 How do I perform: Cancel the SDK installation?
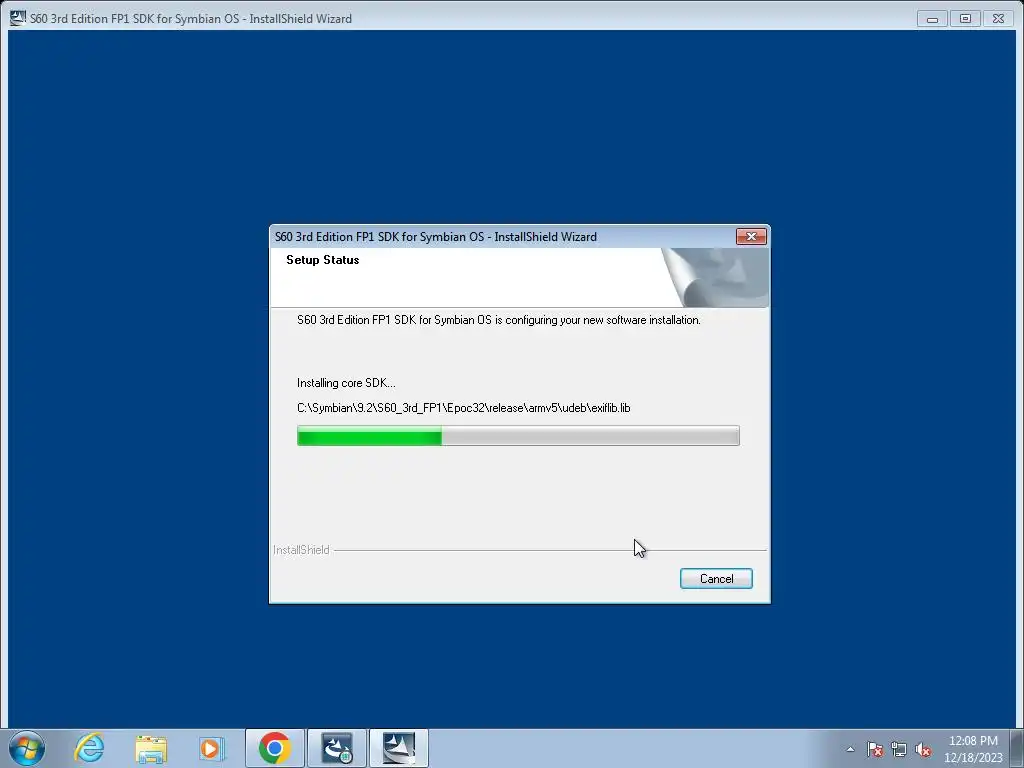[716, 579]
